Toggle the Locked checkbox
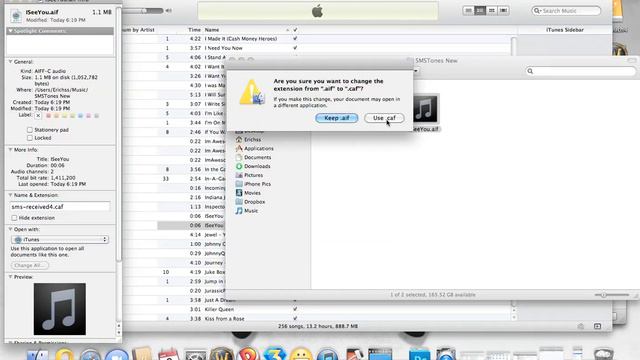640x360 pixels. [30, 138]
